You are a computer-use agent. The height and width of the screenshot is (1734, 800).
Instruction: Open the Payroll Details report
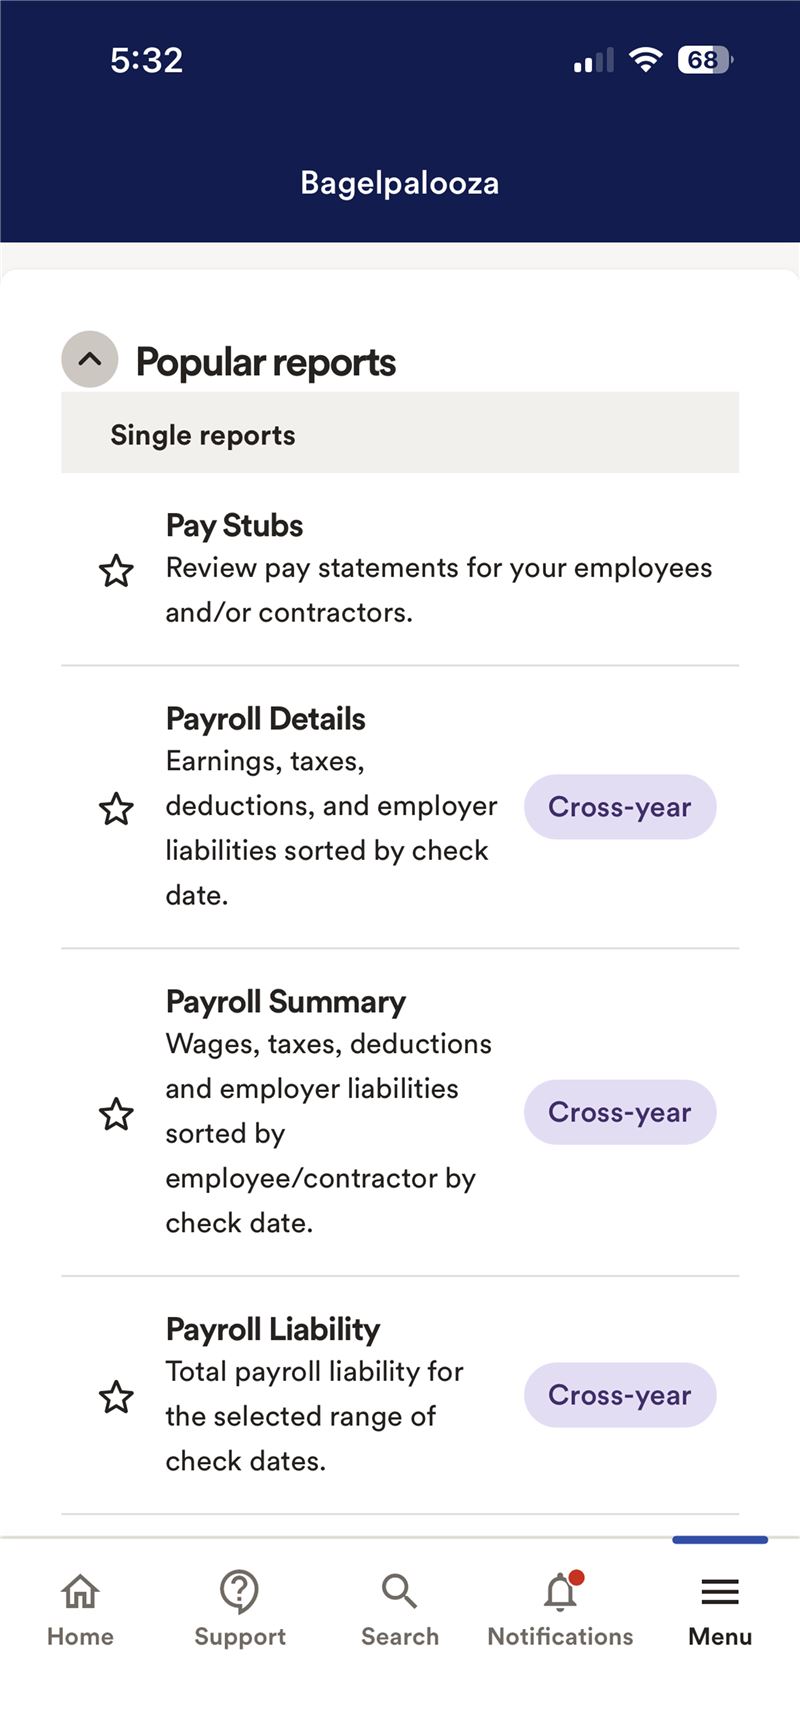(266, 719)
